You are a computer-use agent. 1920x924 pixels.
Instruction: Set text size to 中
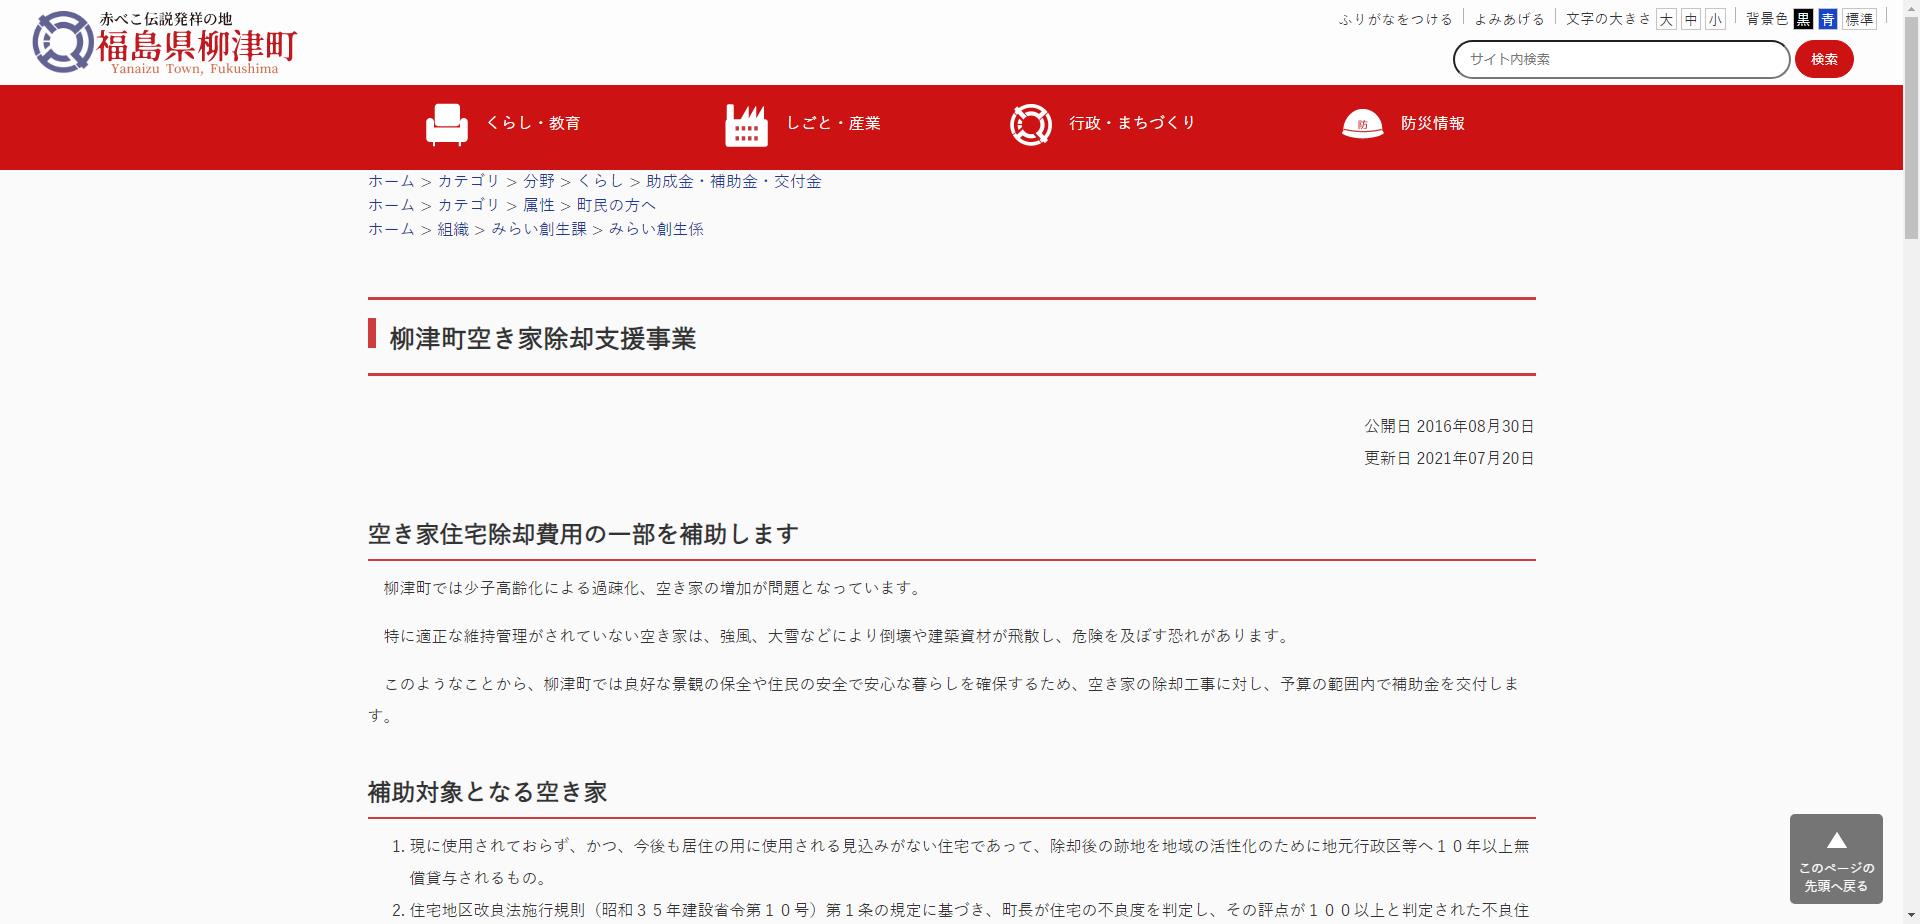1690,19
